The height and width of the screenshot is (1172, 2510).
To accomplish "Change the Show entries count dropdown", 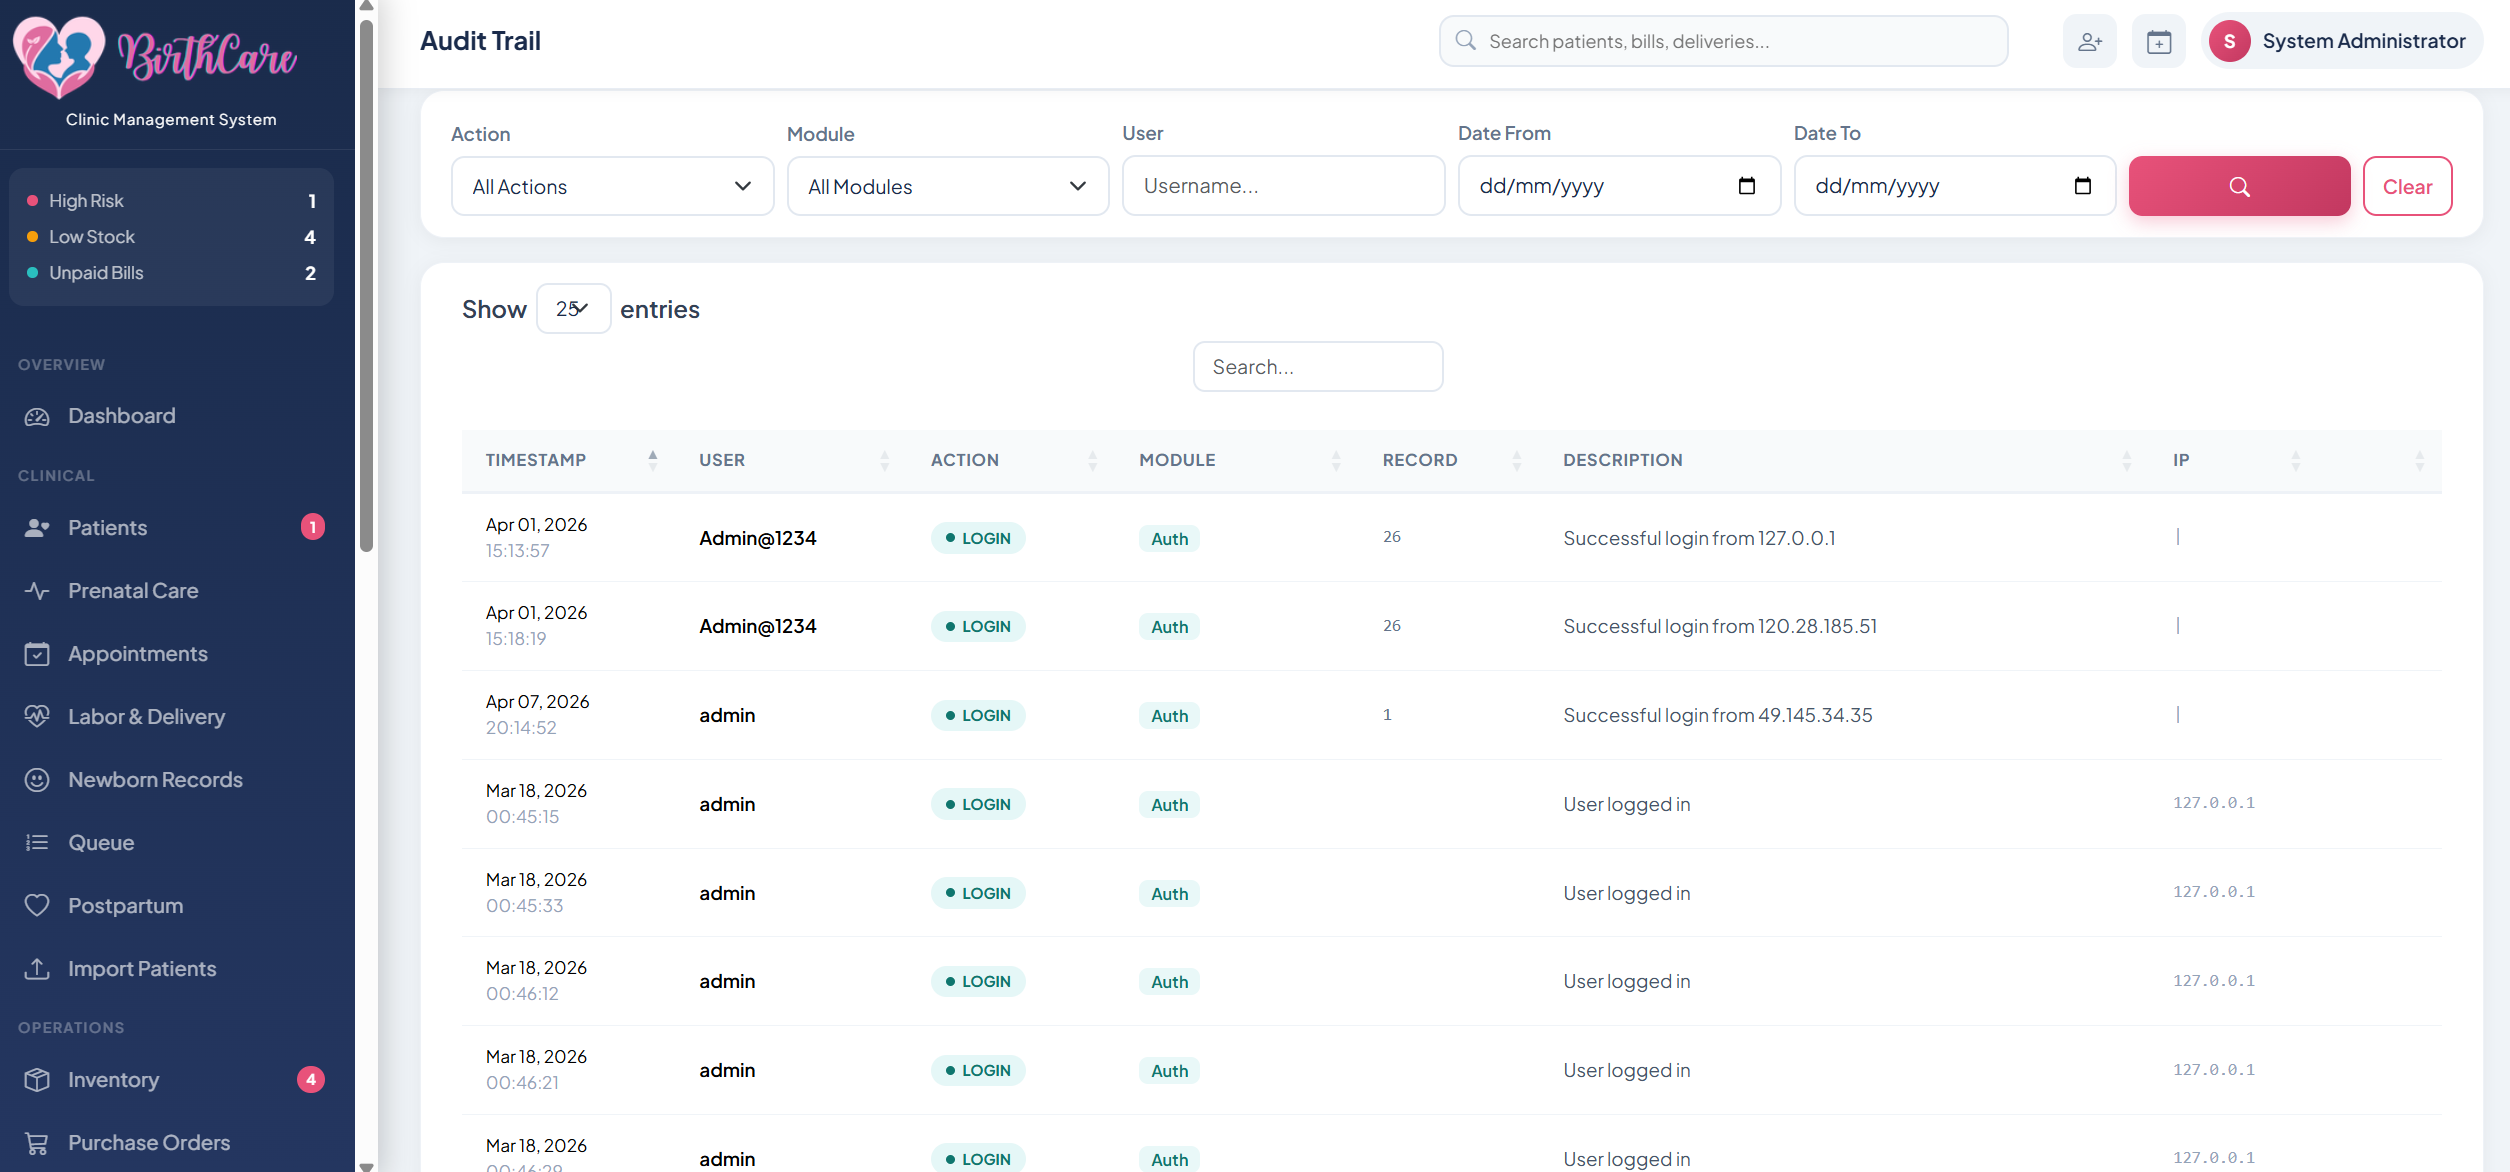I will point(573,308).
